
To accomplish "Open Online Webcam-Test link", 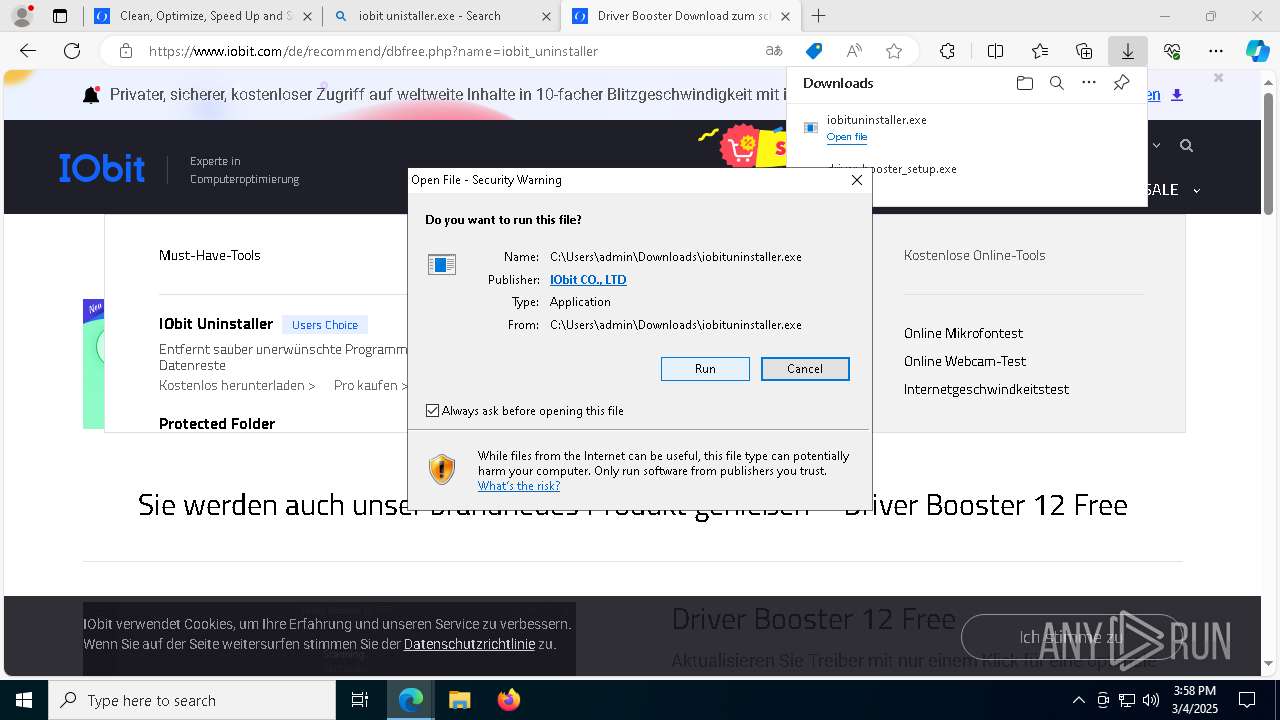I will tap(965, 361).
